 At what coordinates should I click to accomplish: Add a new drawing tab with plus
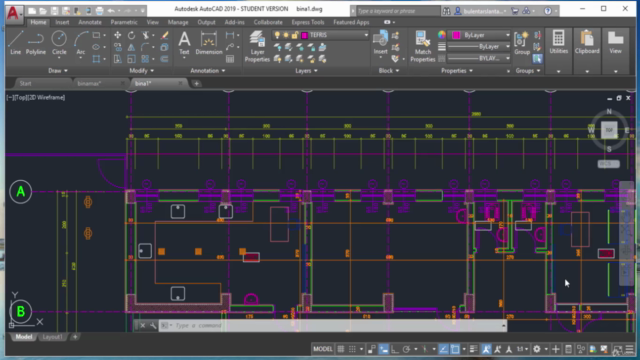pos(196,84)
